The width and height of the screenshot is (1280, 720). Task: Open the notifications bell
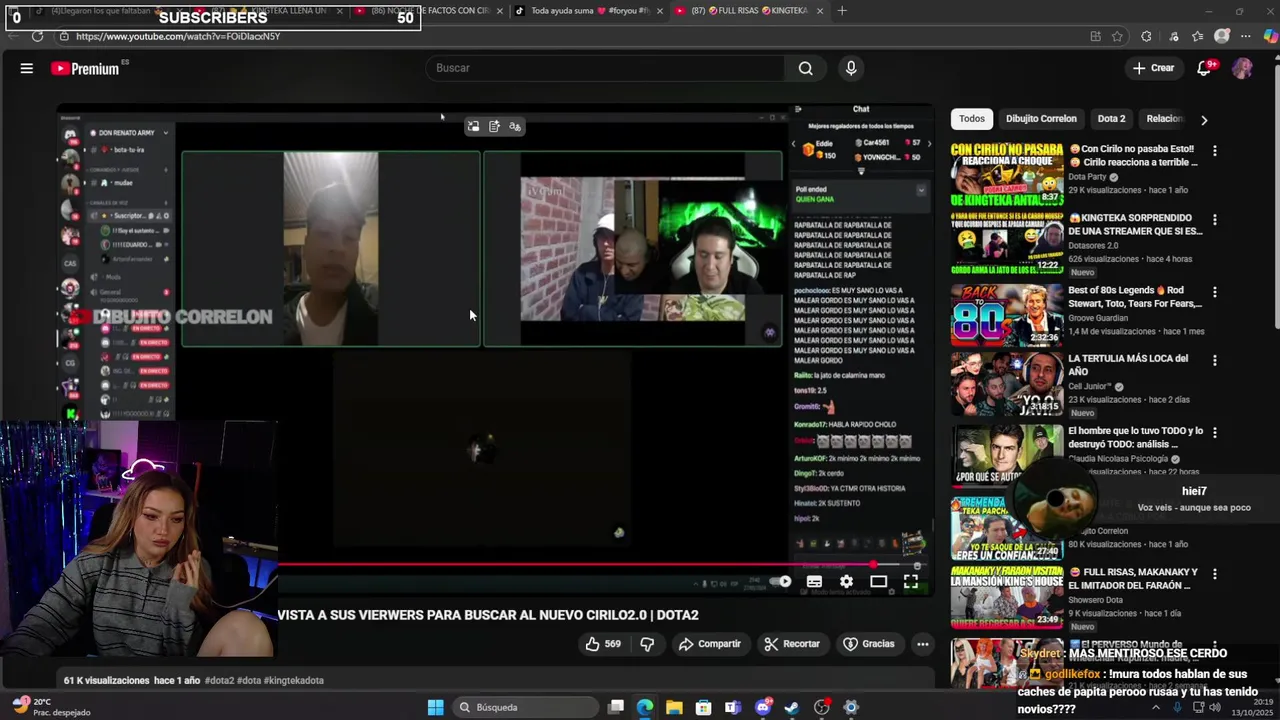[1205, 68]
